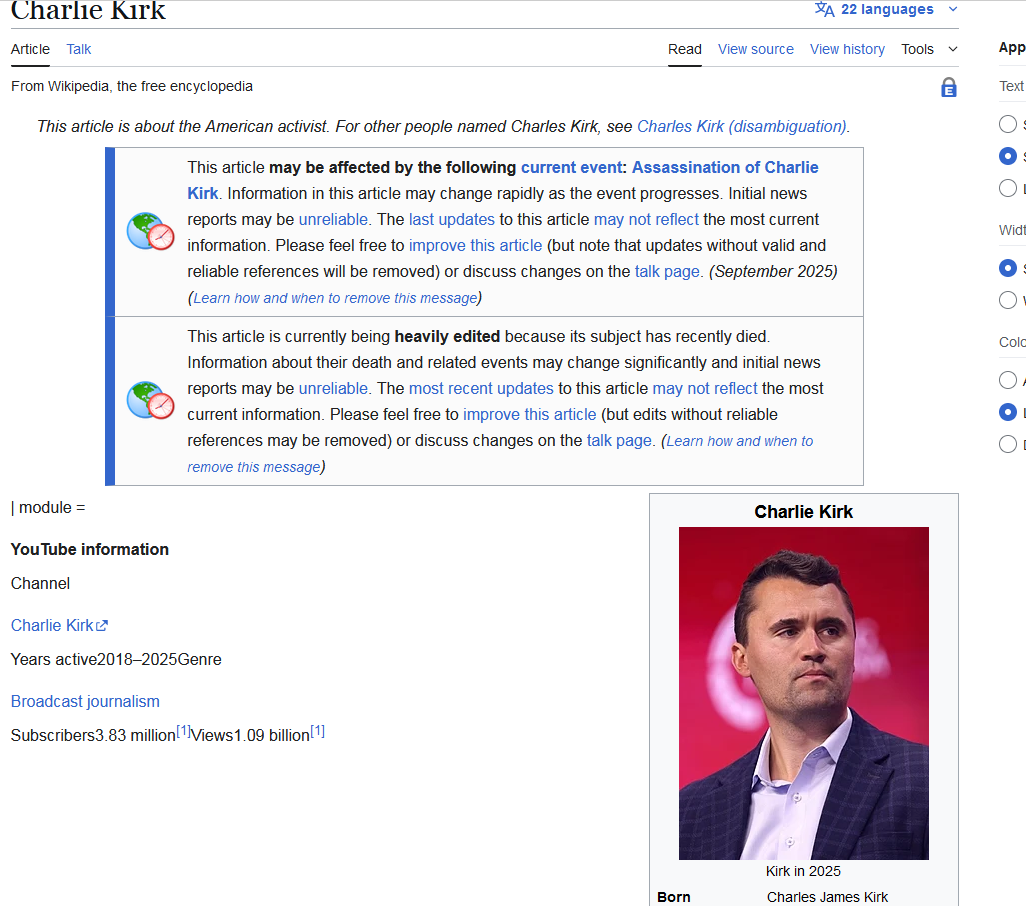Click the 'Born' infobox label
The image size is (1026, 906).
tap(673, 897)
